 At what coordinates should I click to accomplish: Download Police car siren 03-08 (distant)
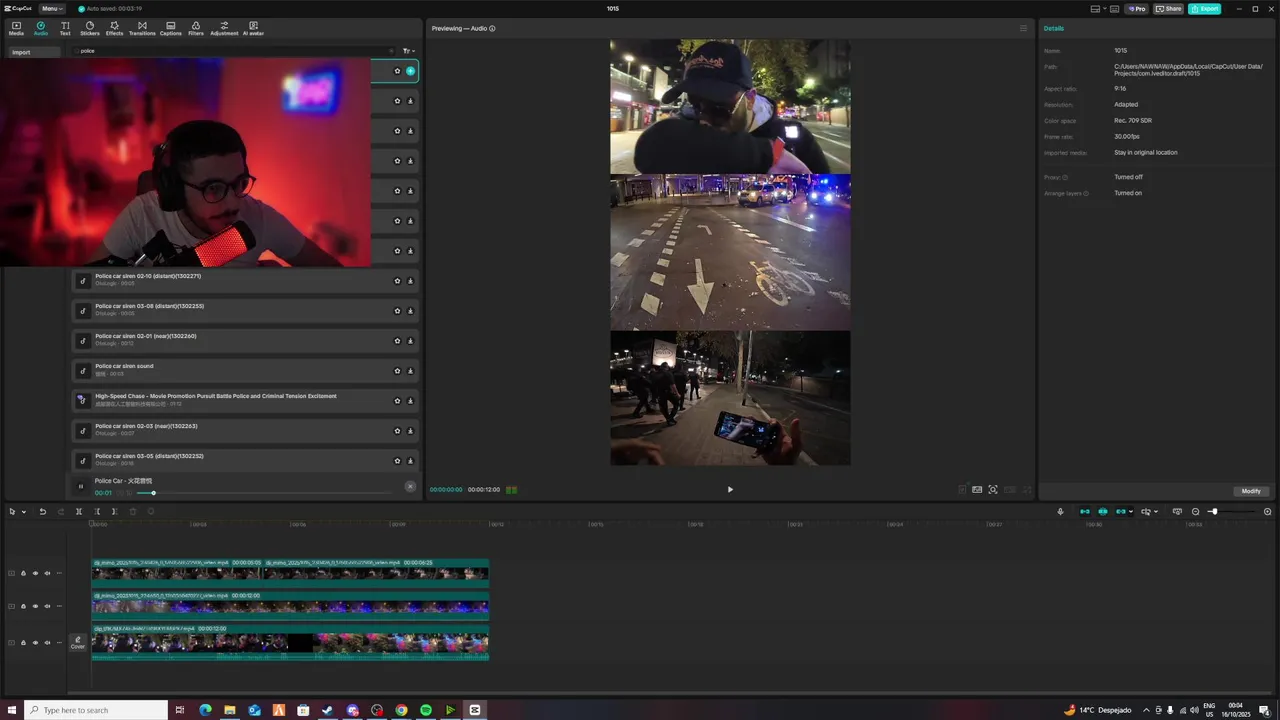click(410, 311)
